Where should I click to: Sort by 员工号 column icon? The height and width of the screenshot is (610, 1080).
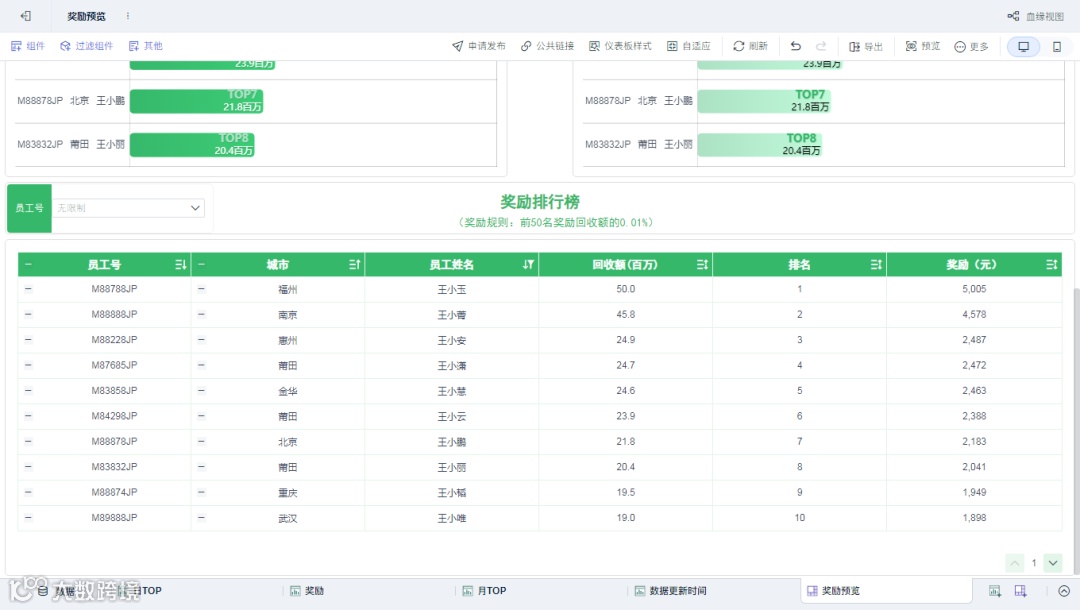point(180,264)
